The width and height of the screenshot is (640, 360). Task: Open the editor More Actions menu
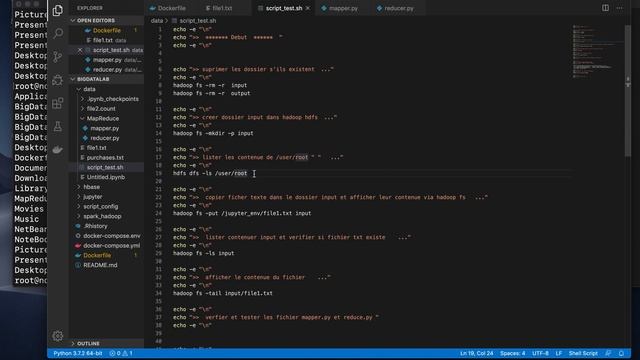point(620,8)
